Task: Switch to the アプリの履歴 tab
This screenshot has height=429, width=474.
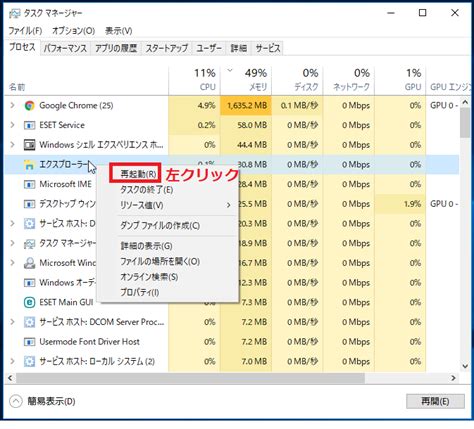Action: [116, 49]
